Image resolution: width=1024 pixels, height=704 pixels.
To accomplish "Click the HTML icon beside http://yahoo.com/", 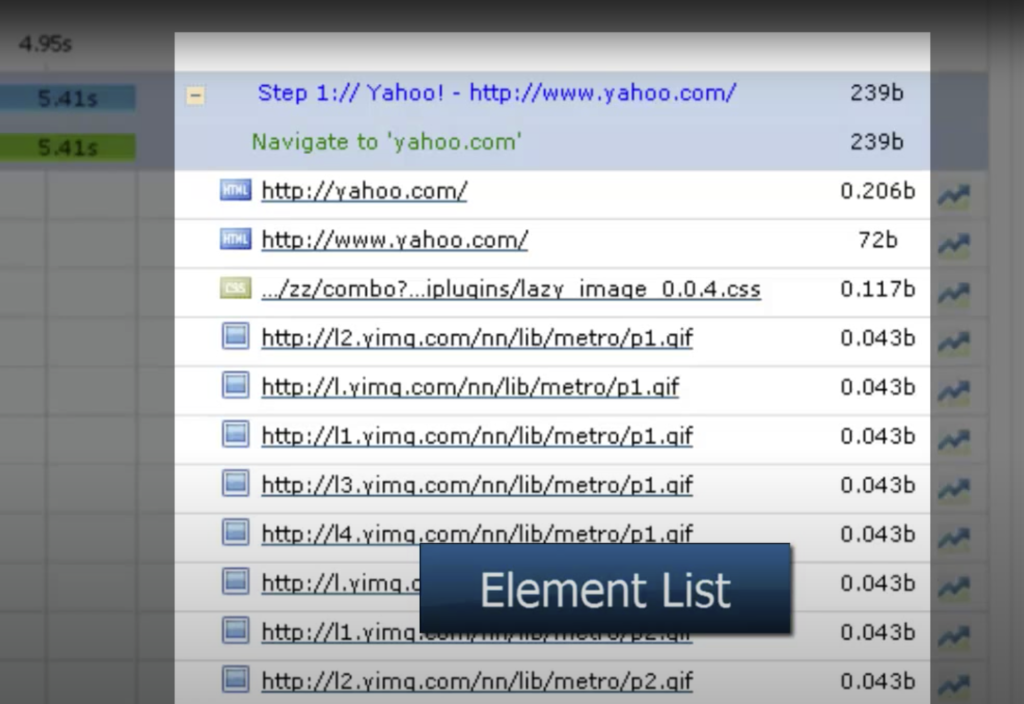I will 235,191.
